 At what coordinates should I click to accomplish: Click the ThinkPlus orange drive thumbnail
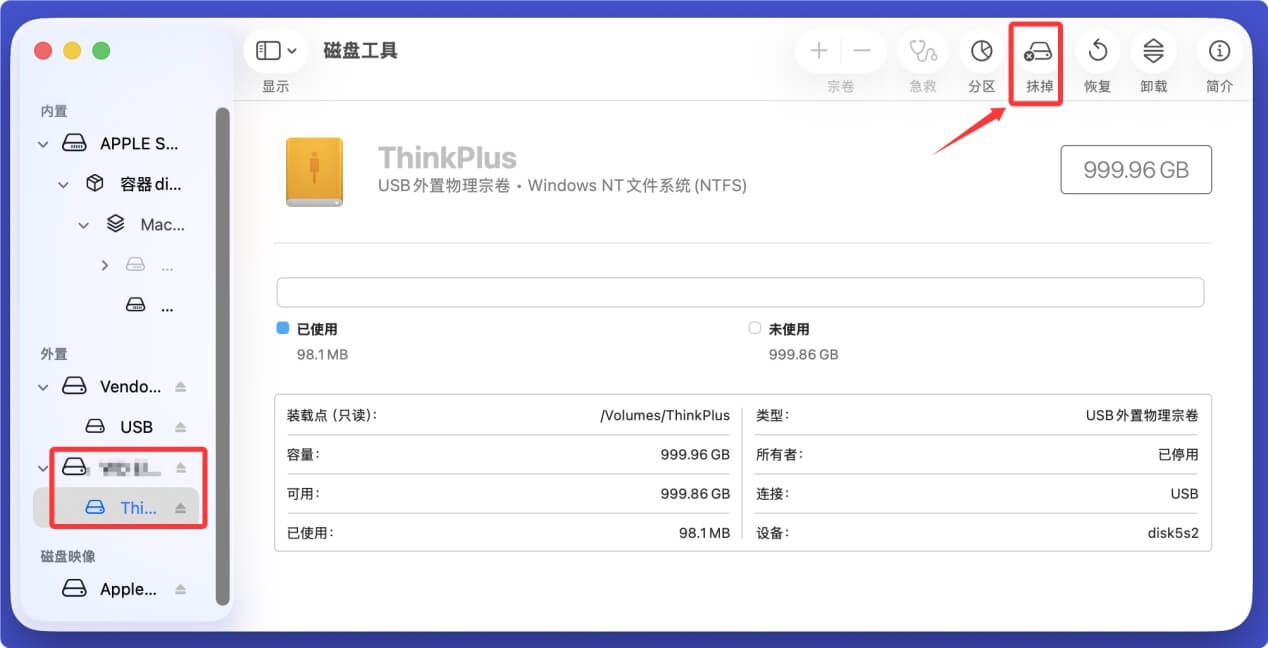pos(314,170)
